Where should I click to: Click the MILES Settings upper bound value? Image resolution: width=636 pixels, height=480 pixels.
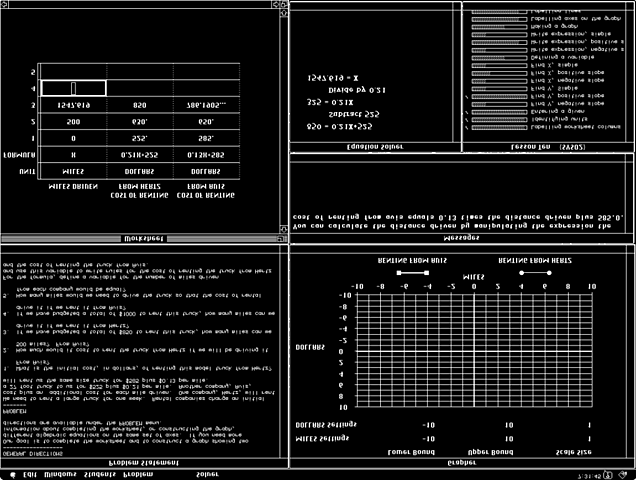pyautogui.click(x=509, y=439)
